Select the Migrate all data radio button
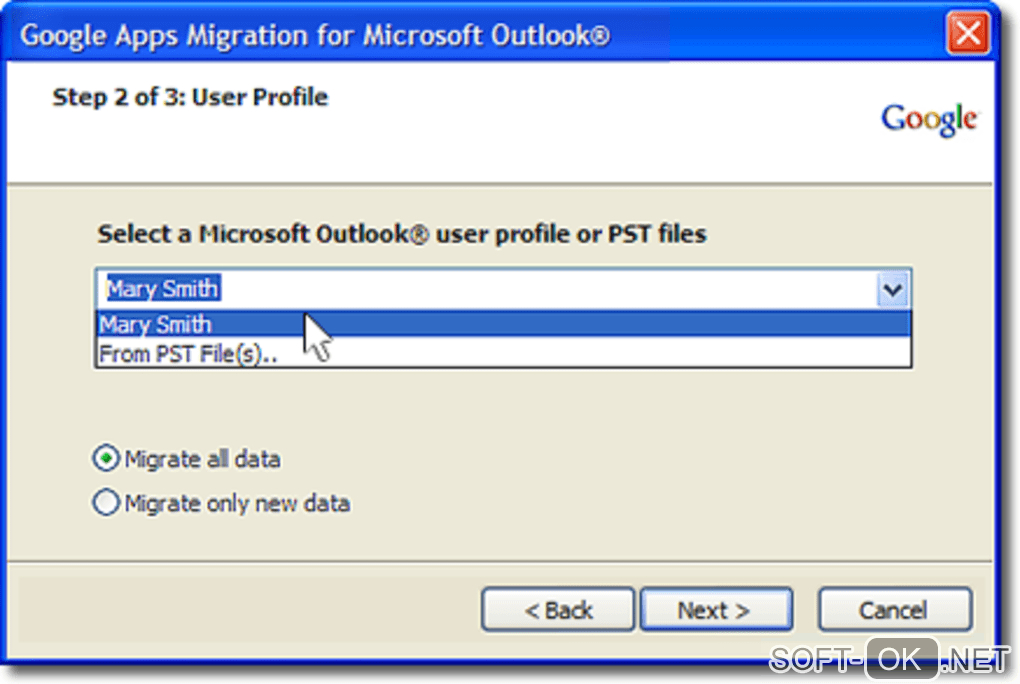 click(105, 459)
